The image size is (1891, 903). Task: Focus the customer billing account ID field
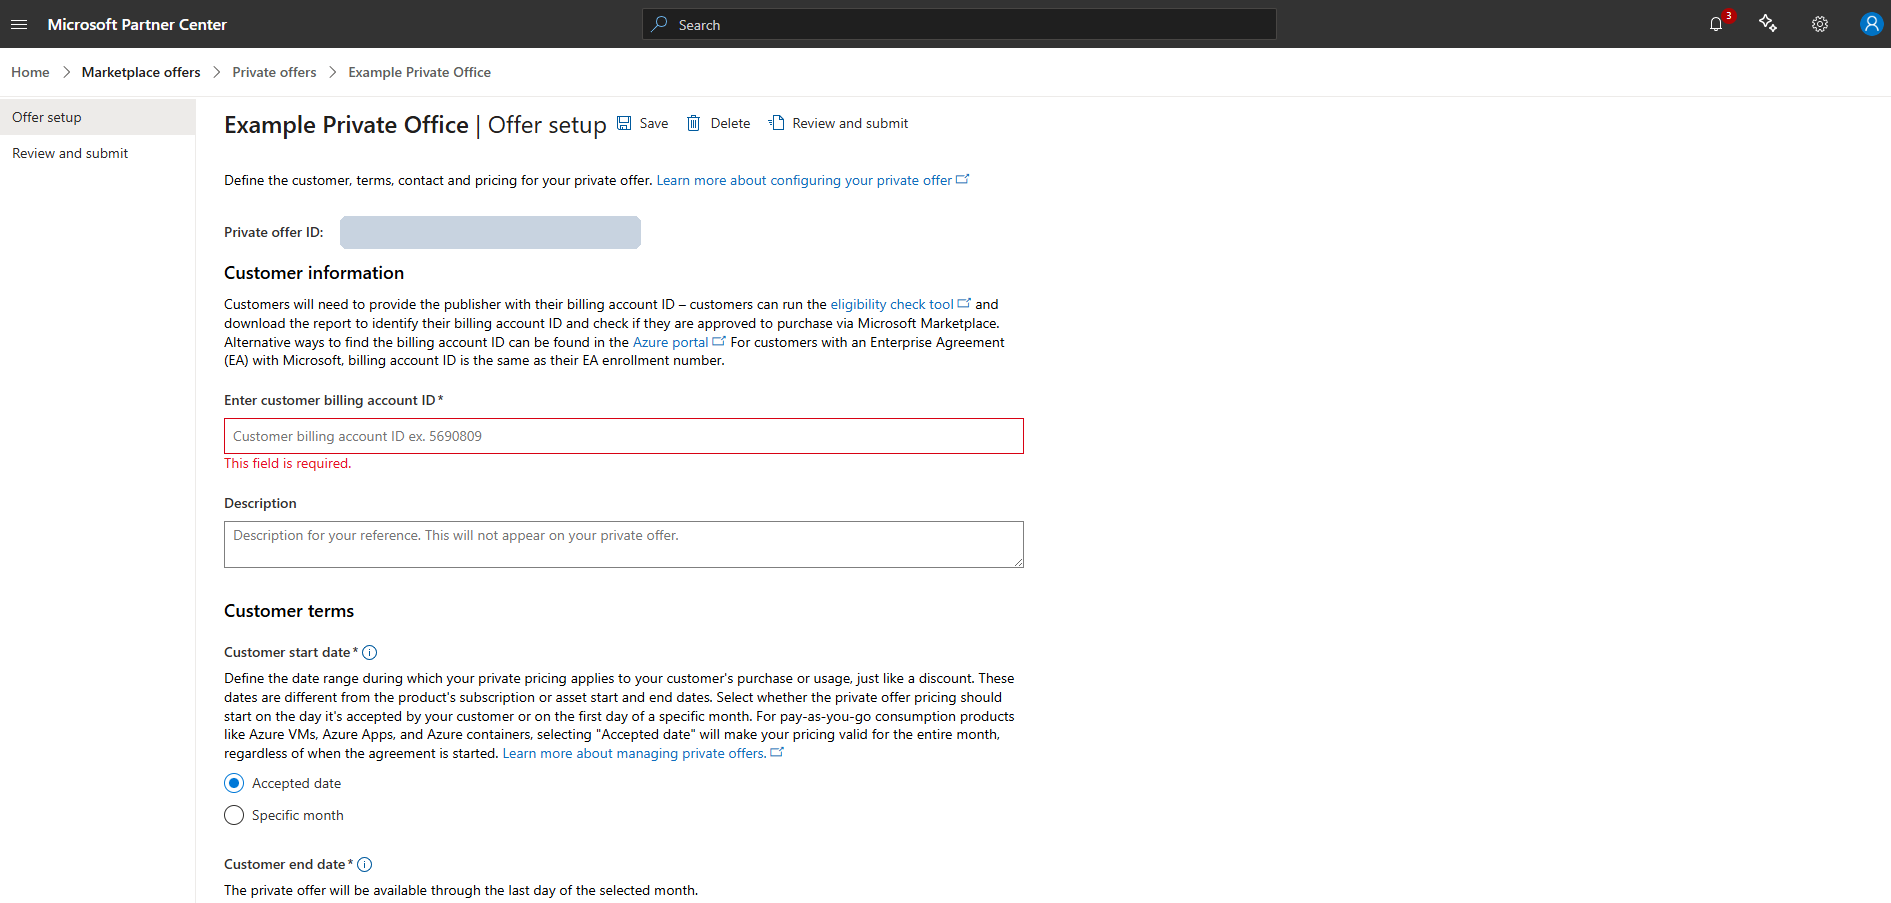[624, 436]
